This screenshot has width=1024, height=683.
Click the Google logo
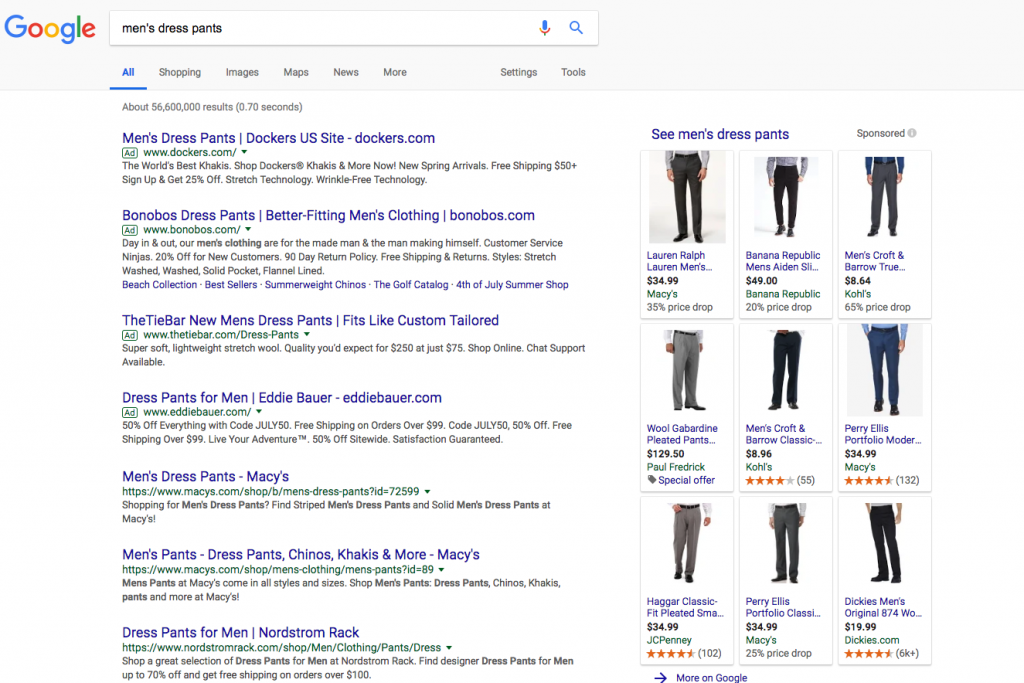[49, 29]
